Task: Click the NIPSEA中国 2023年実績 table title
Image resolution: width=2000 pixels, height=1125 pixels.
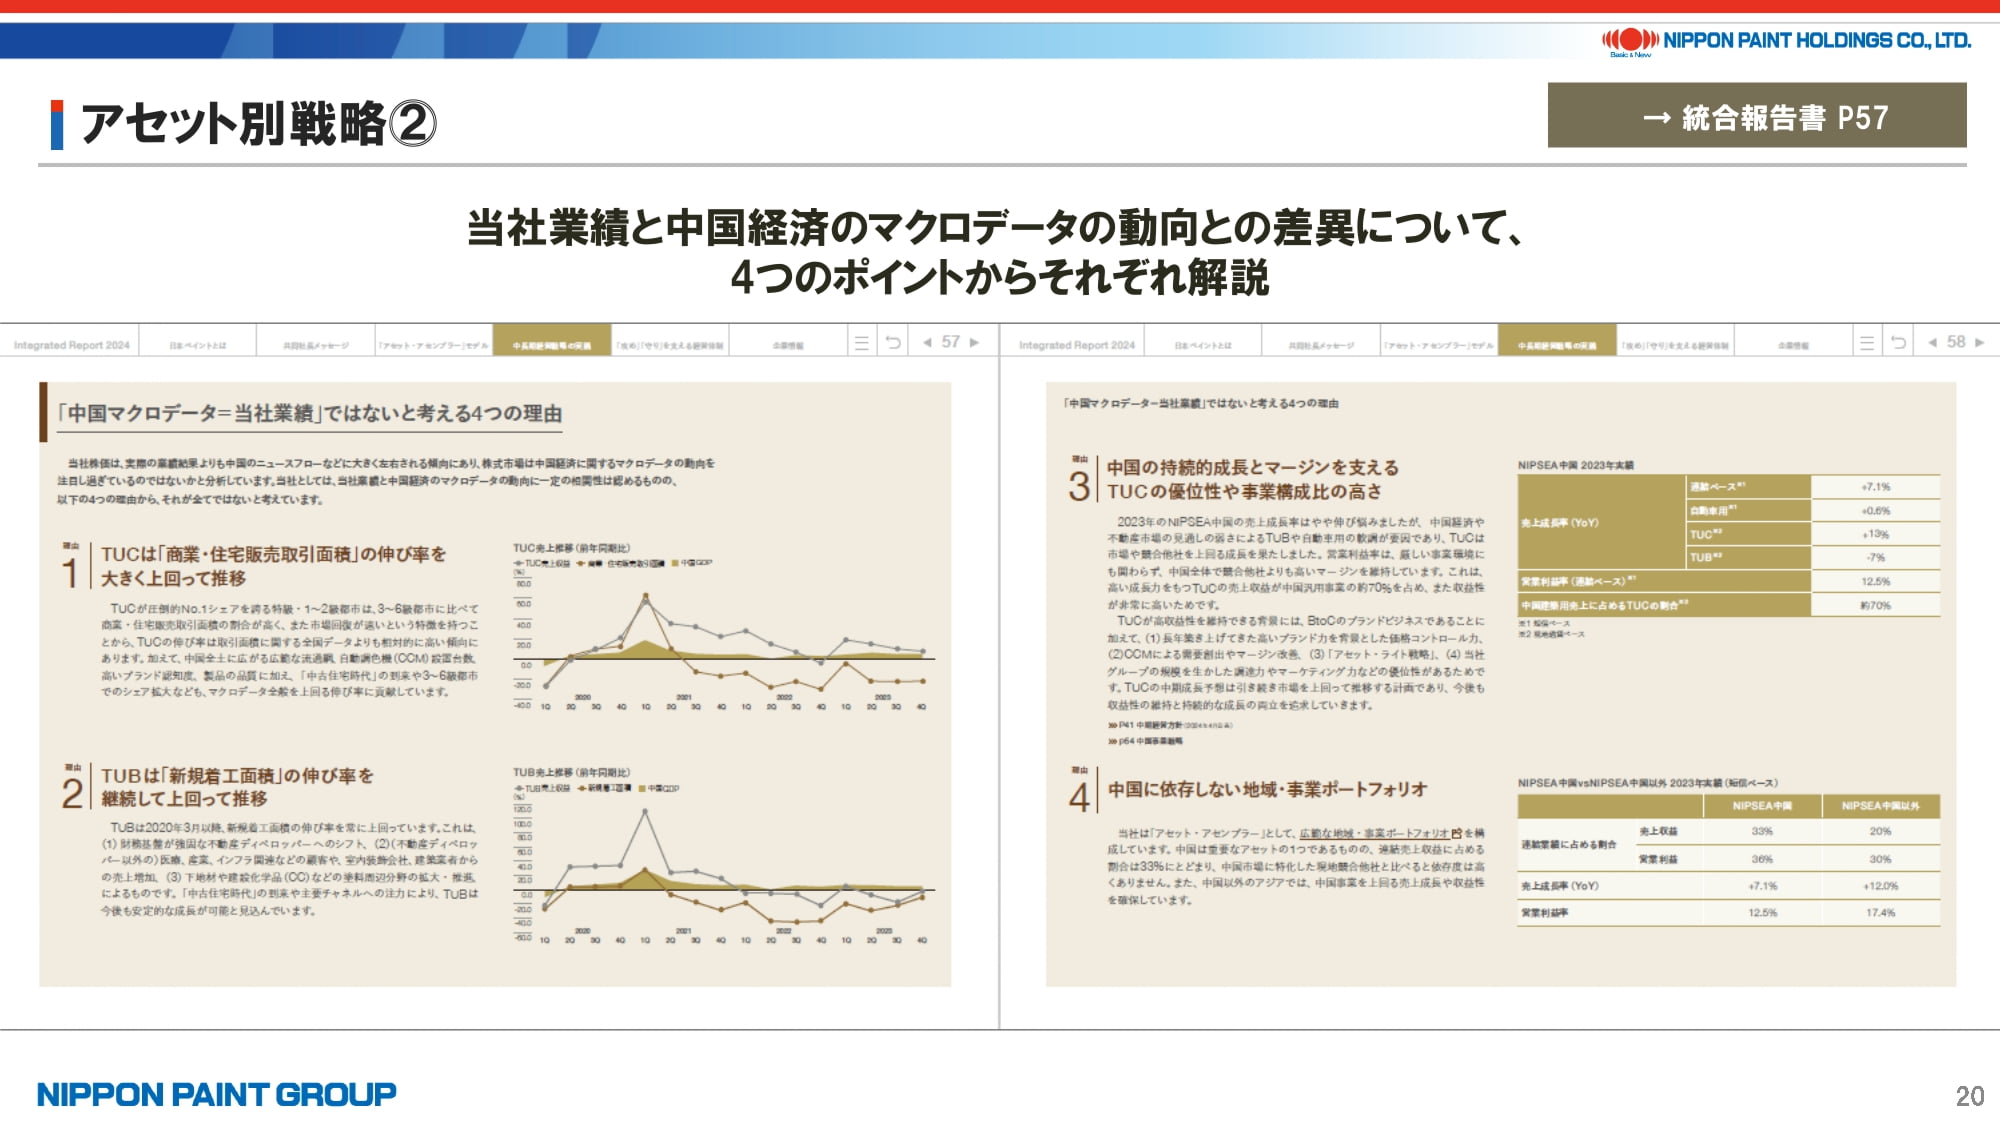Action: click(x=1575, y=465)
